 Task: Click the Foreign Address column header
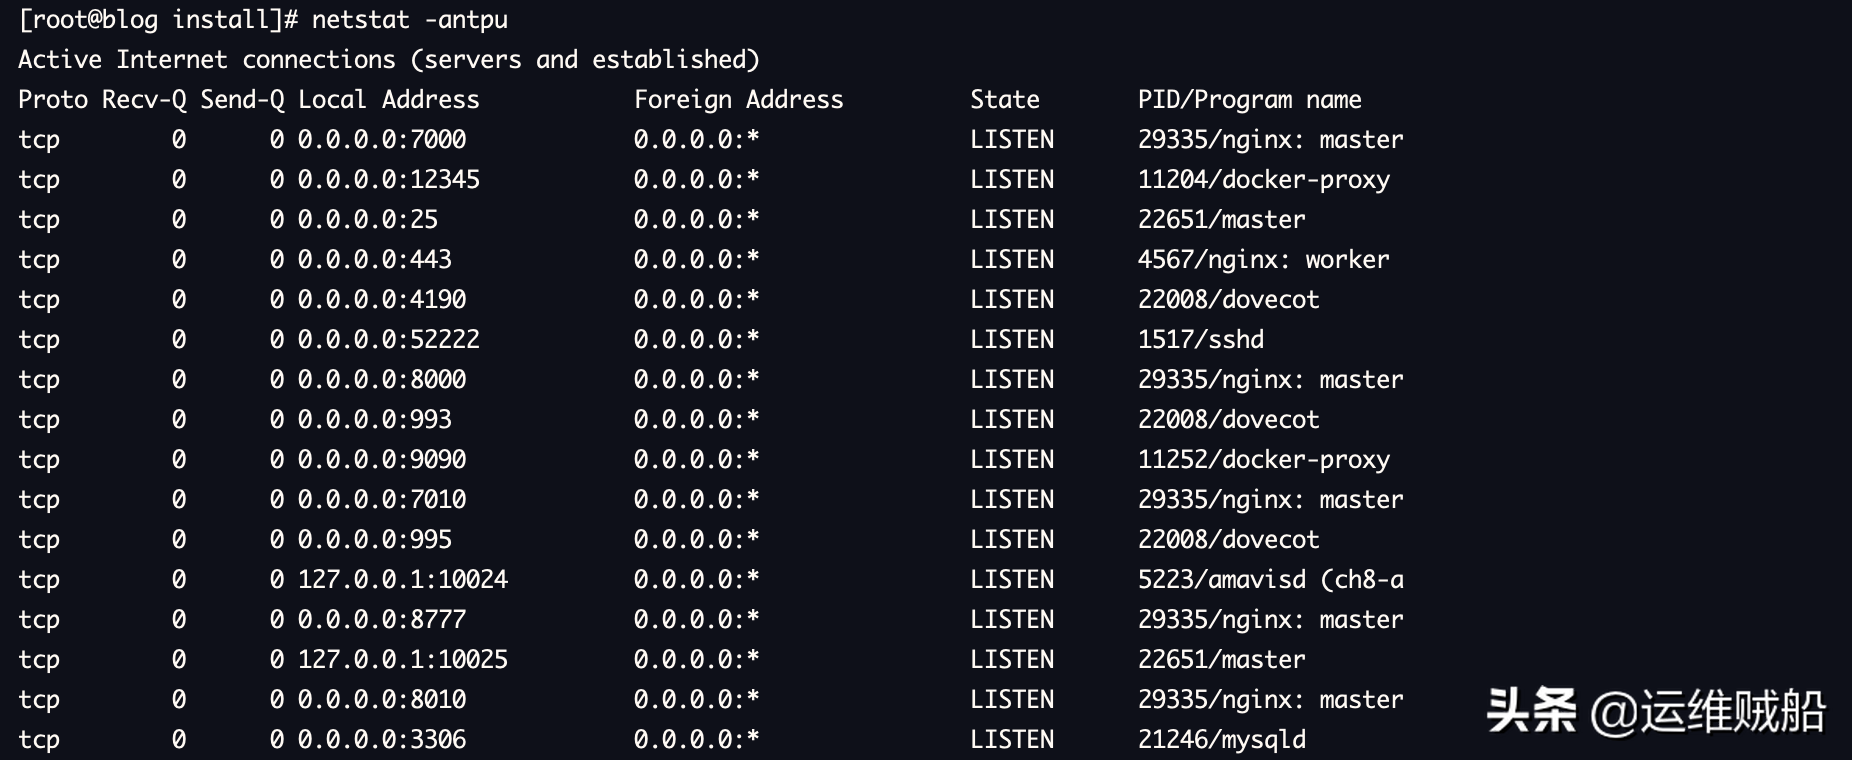[738, 100]
